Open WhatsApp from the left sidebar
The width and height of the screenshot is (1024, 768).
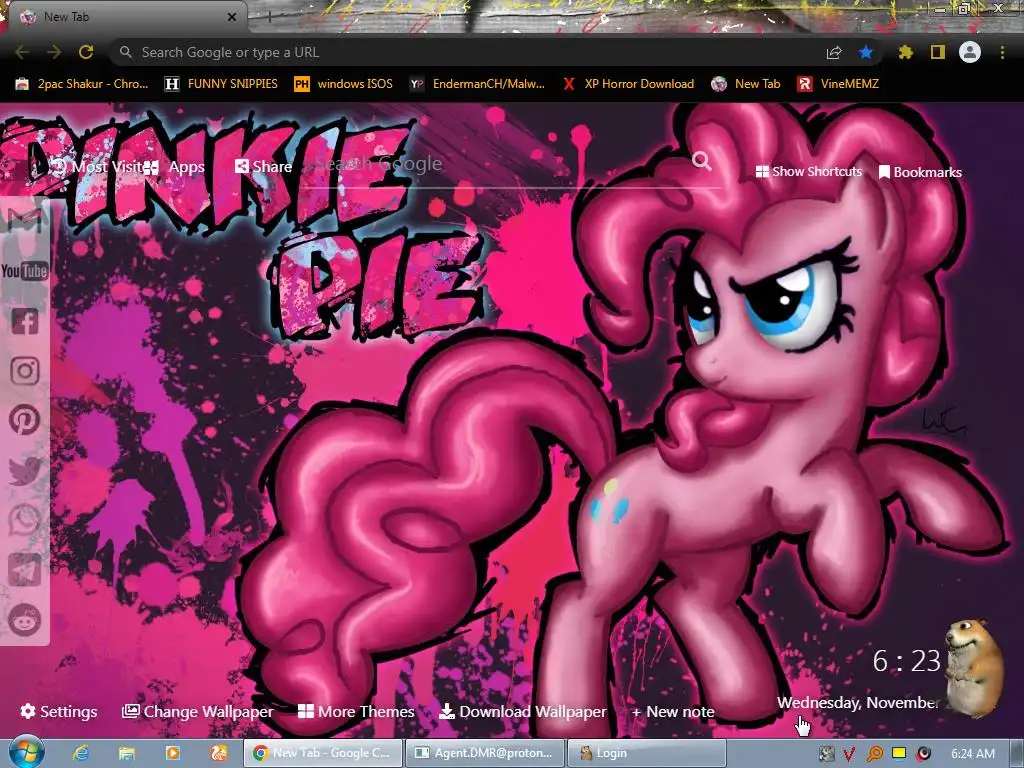25,520
